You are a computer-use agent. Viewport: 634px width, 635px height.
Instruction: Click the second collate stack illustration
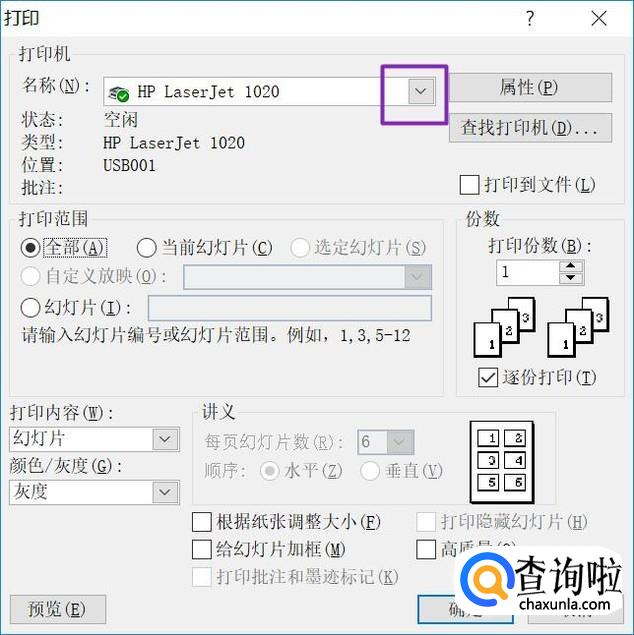tap(578, 327)
